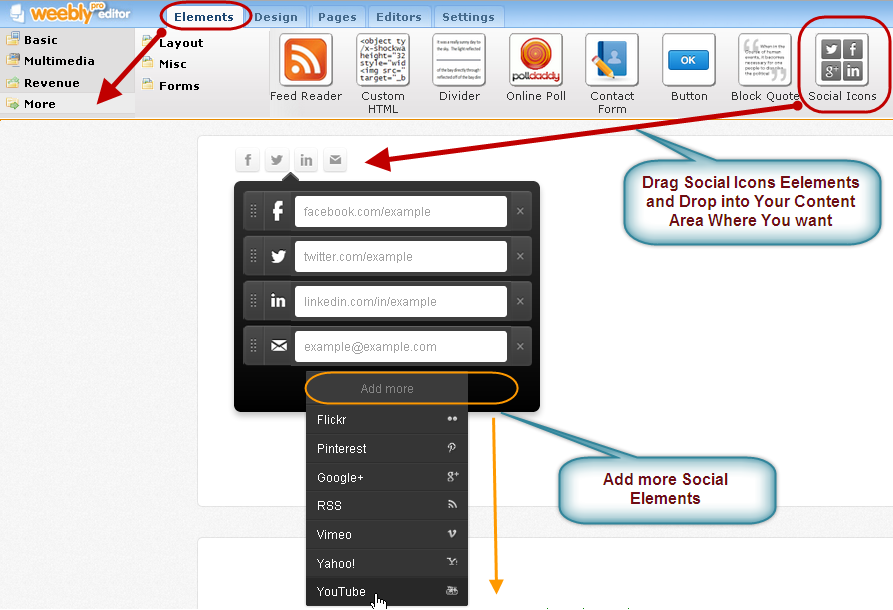This screenshot has width=893, height=610.
Task: Expand the Add more social dropdown
Action: click(387, 389)
